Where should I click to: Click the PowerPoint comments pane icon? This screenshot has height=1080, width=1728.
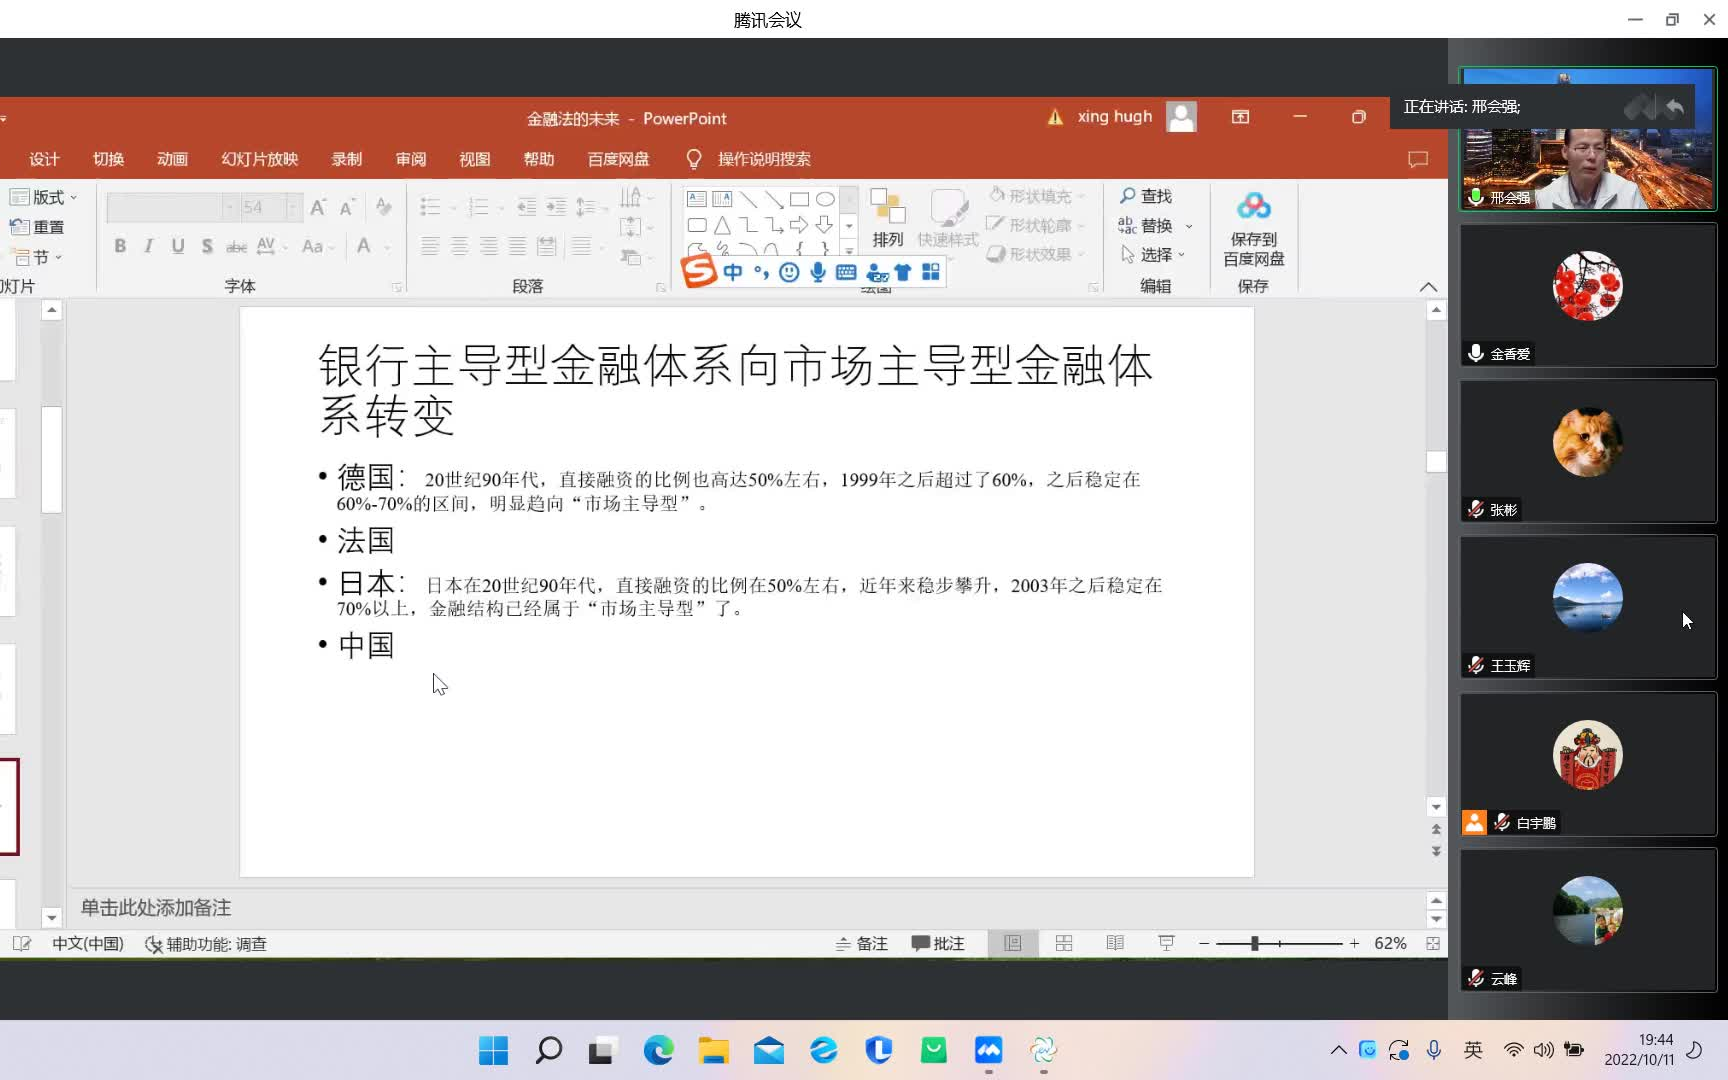1418,159
